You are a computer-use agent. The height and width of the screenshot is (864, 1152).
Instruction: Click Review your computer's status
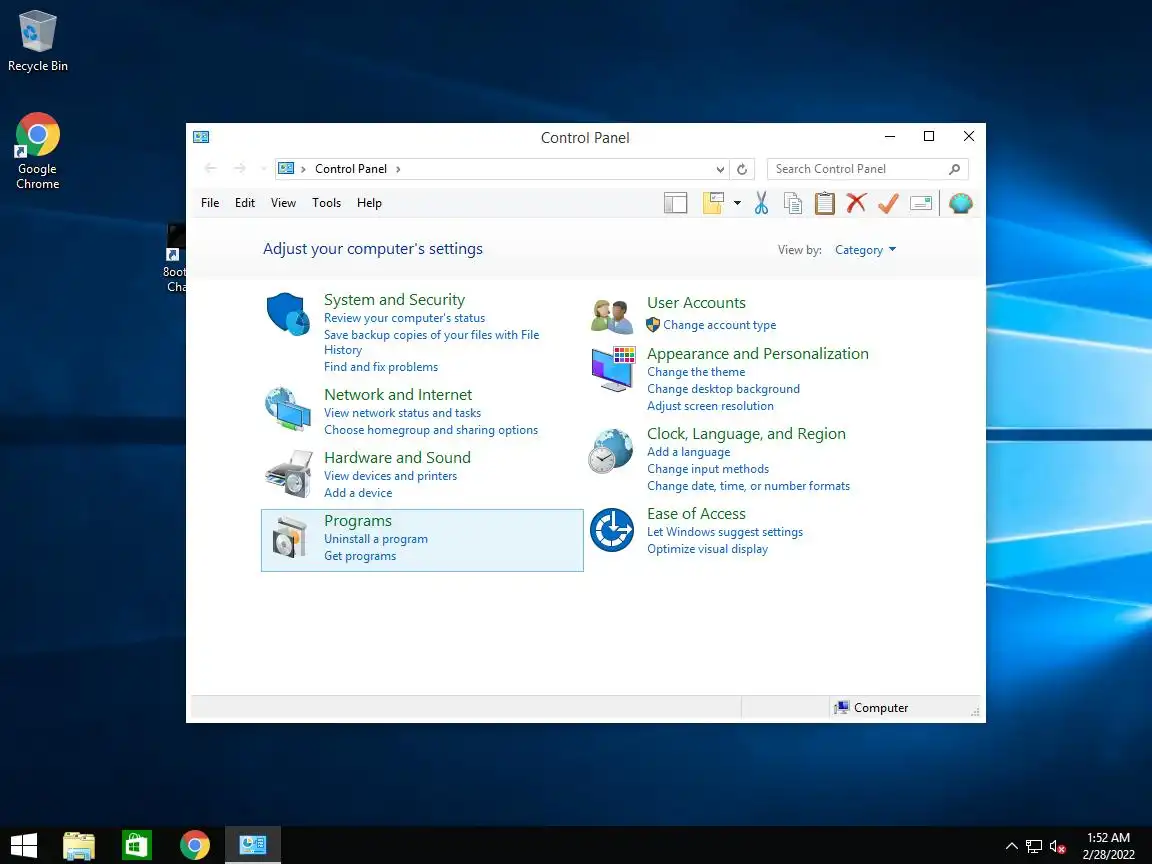[405, 318]
